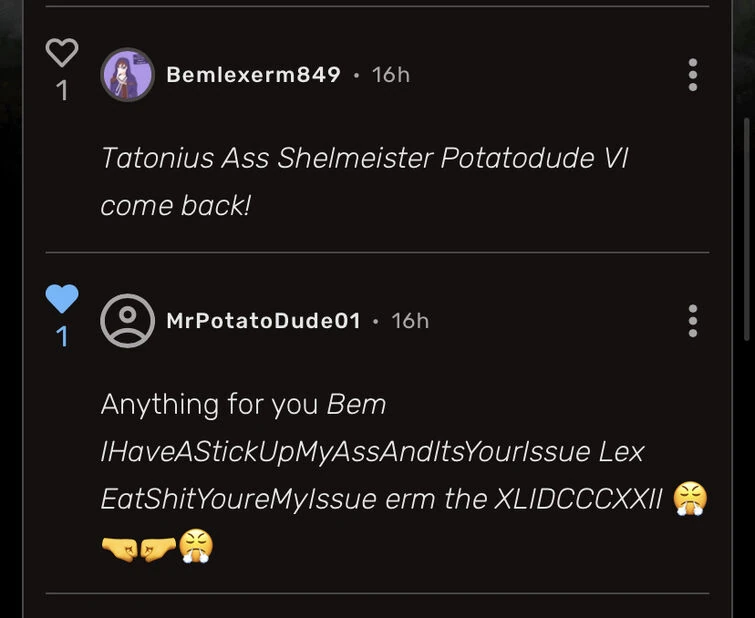Viewport: 755px width, 618px height.
Task: Click the 'XLIDCCCXXII' text in the reply
Action: (x=578, y=499)
